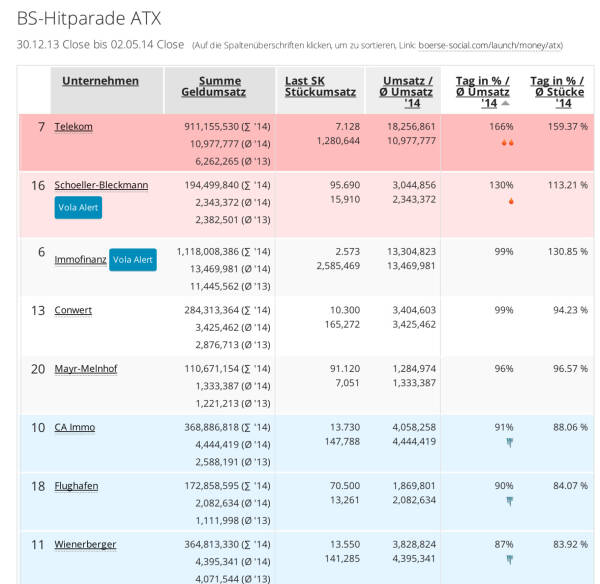
Task: Click the double flame icon in Telekom row
Action: click(x=508, y=143)
